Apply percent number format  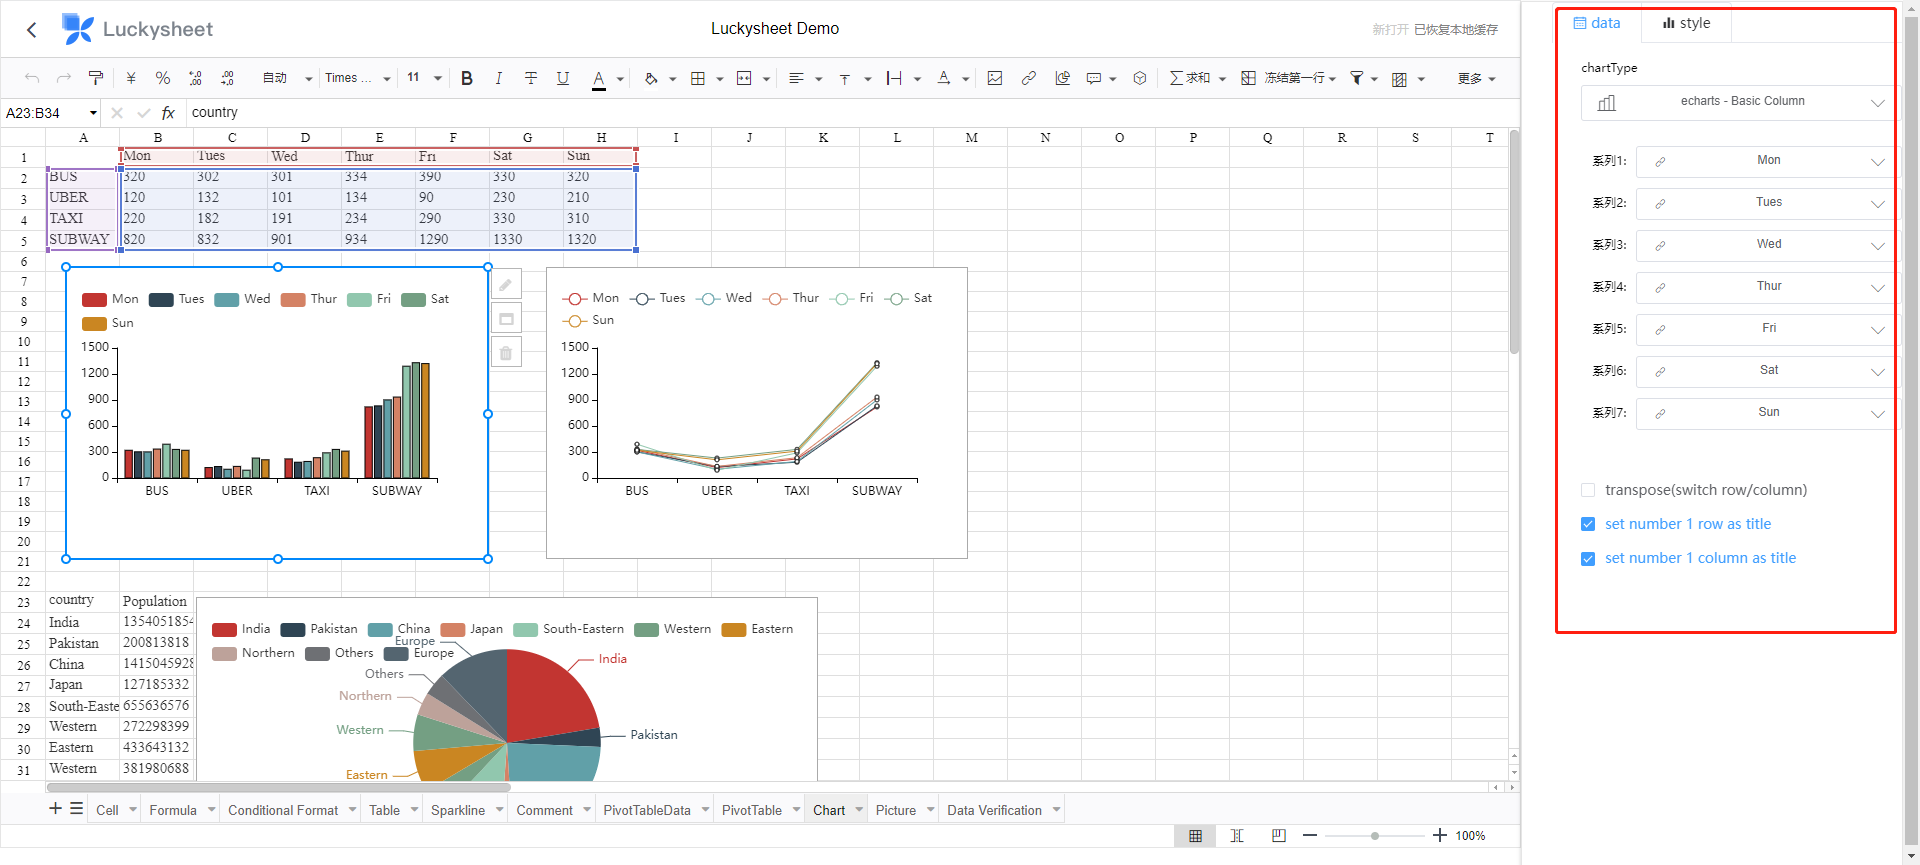(163, 78)
